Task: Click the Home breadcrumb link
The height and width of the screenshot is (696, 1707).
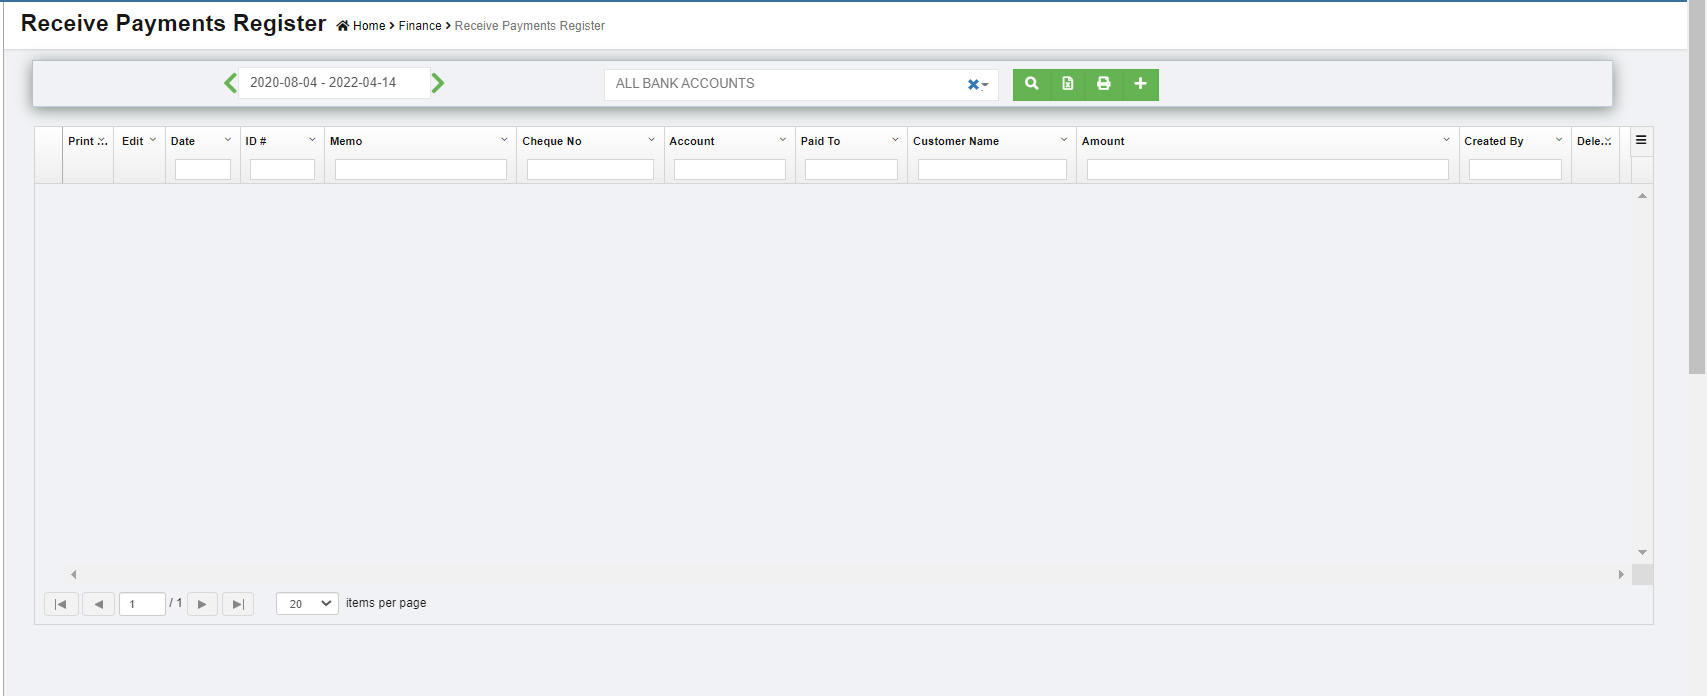Action: tap(368, 26)
